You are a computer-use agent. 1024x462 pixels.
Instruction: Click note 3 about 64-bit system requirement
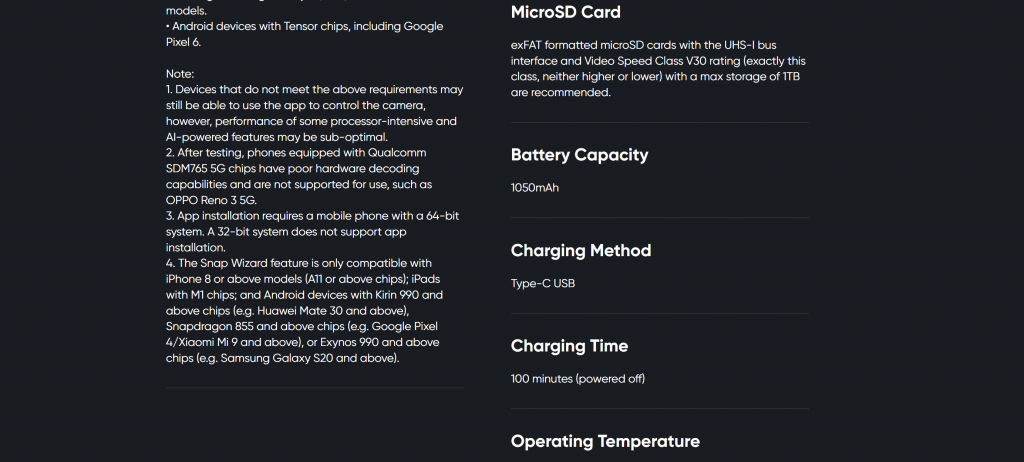tap(312, 231)
